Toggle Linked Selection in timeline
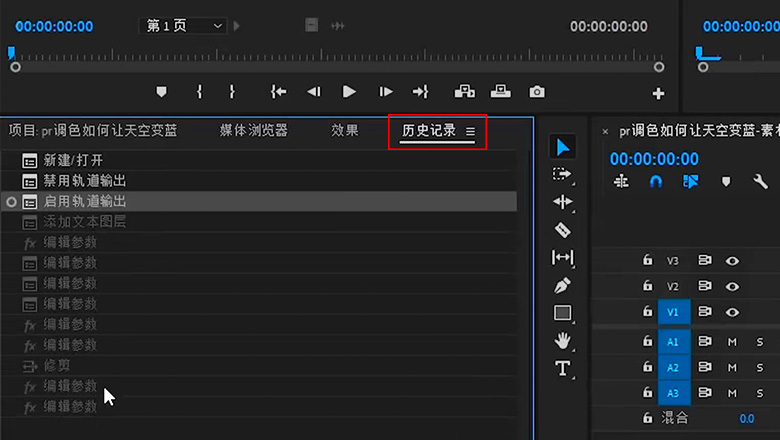The image size is (780, 440). [x=690, y=182]
